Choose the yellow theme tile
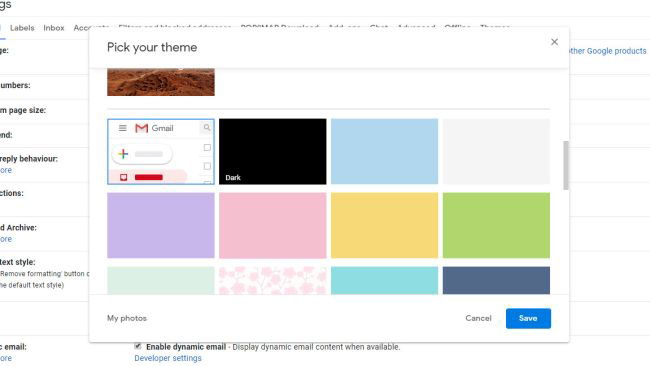This screenshot has height=366, width=650. tap(384, 225)
